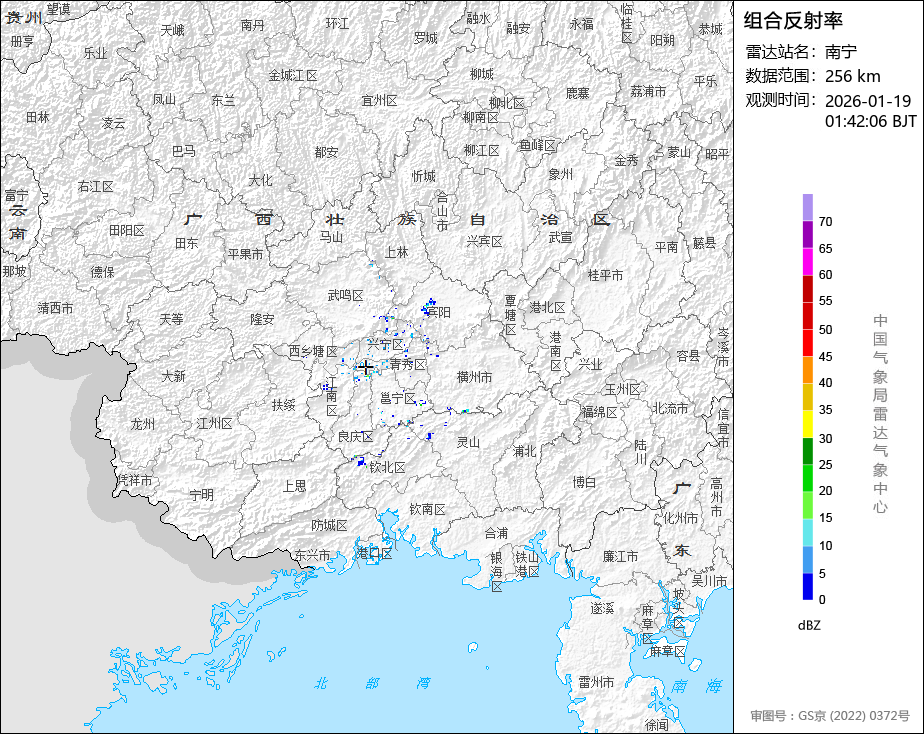Screen dimensions: 924x734
Task: Click the legend value 55
Action: [x=825, y=300]
